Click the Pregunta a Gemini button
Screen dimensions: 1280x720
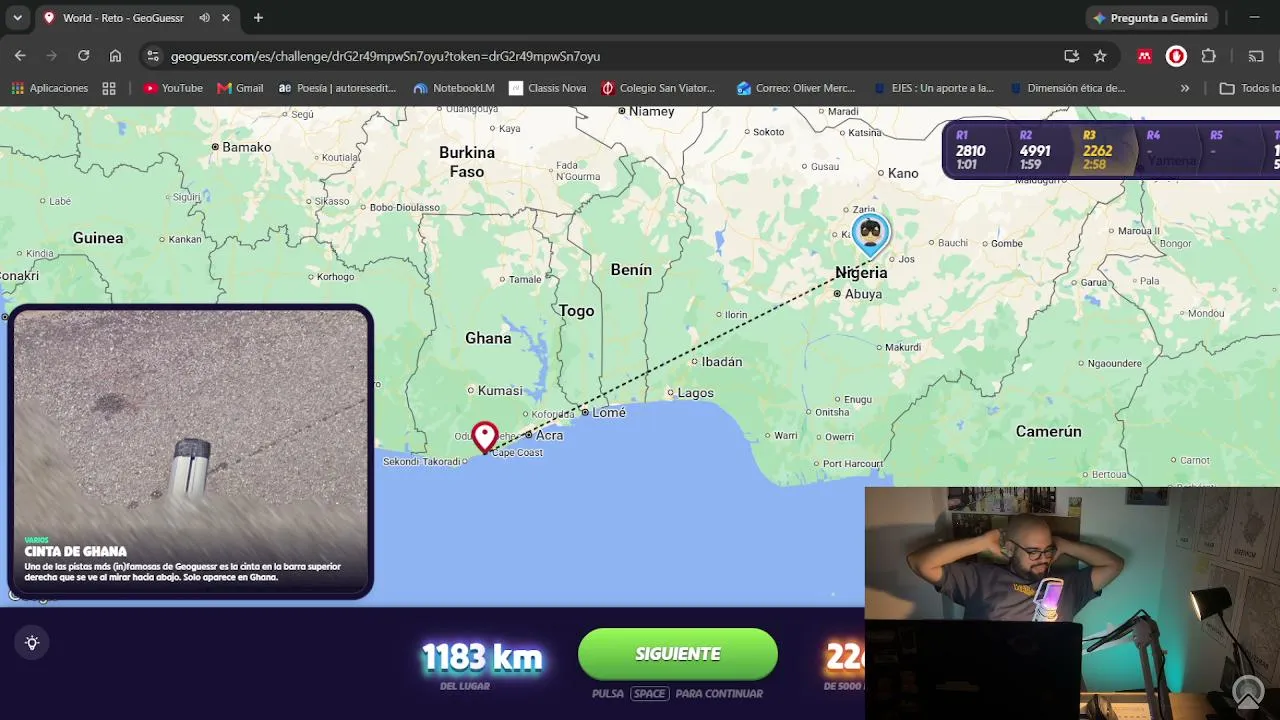click(1150, 18)
